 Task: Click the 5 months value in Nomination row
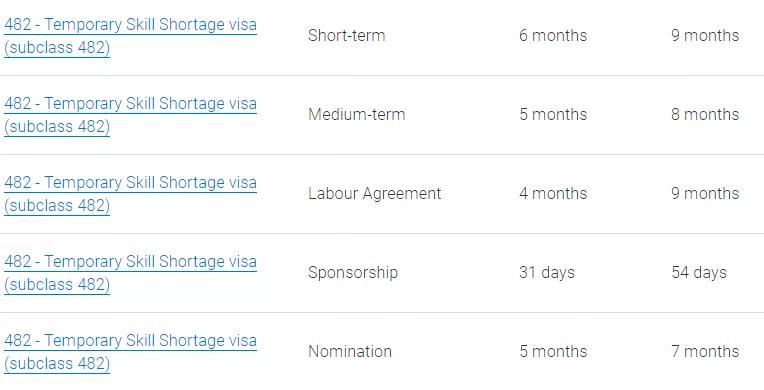point(553,351)
